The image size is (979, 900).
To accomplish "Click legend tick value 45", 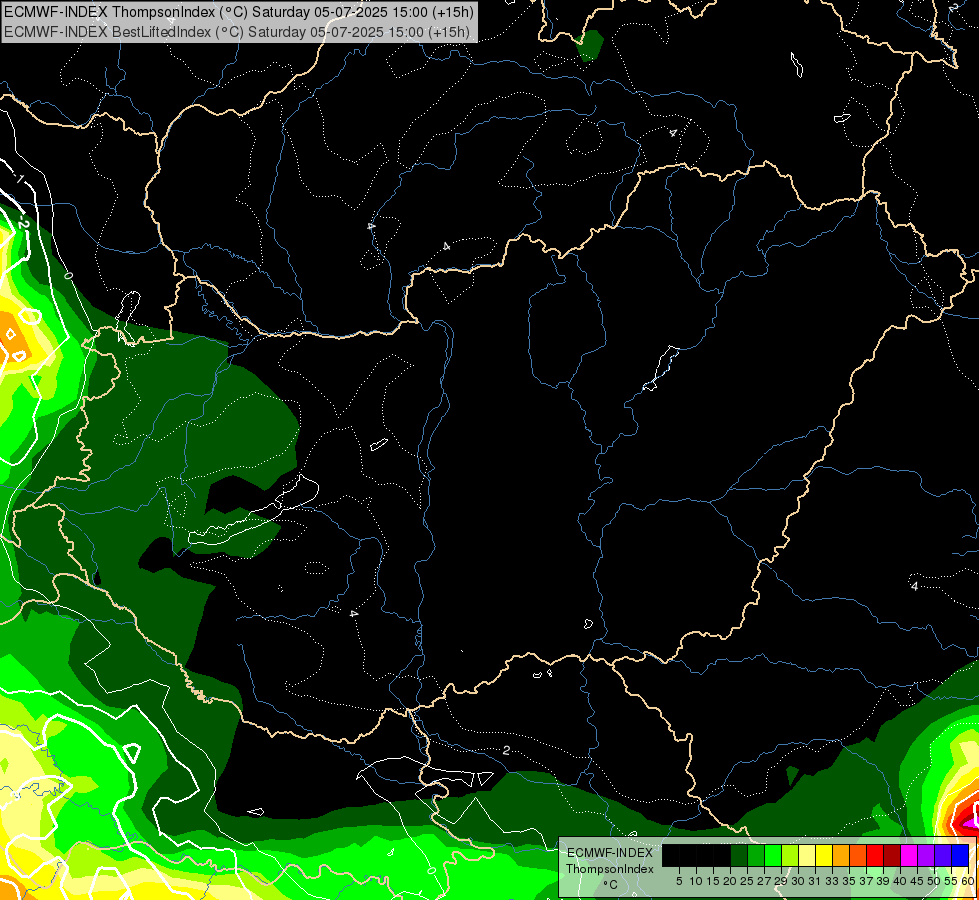I will [x=918, y=881].
